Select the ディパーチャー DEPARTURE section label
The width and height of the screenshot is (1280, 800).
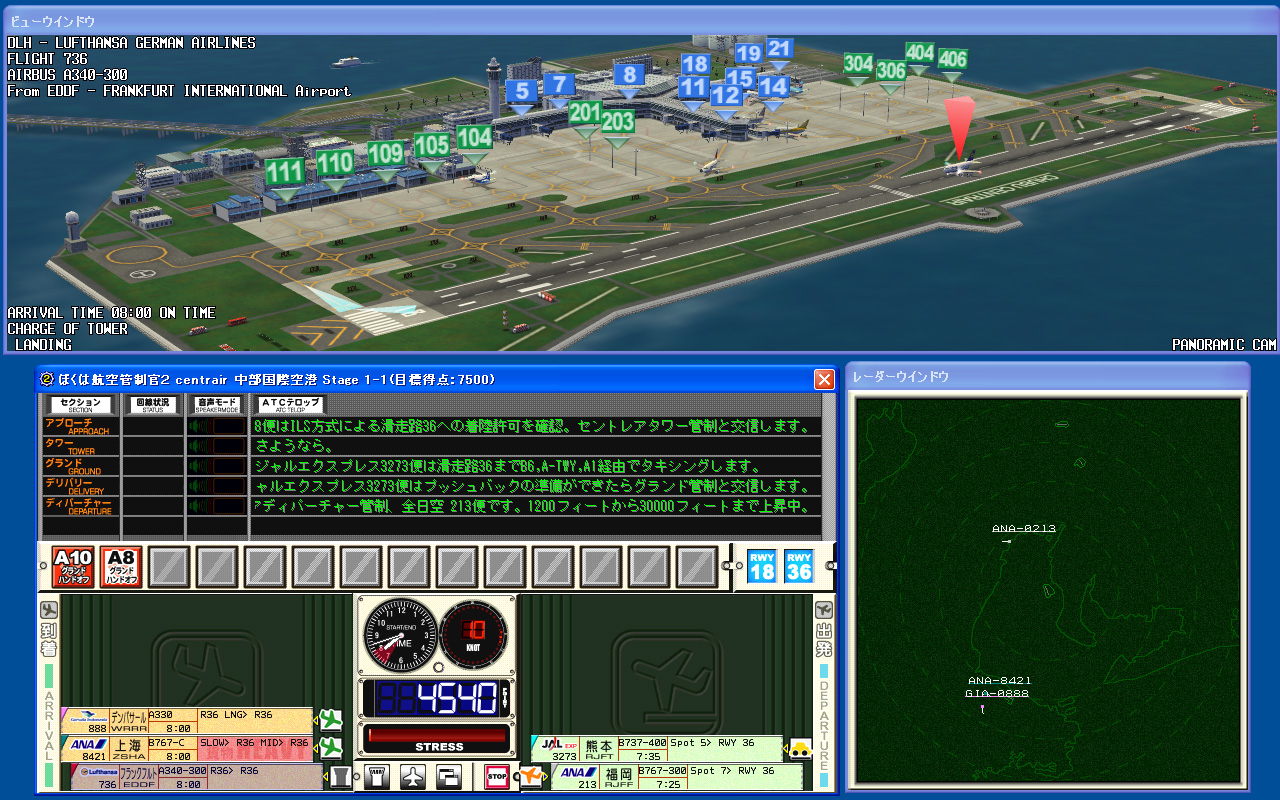coord(81,506)
